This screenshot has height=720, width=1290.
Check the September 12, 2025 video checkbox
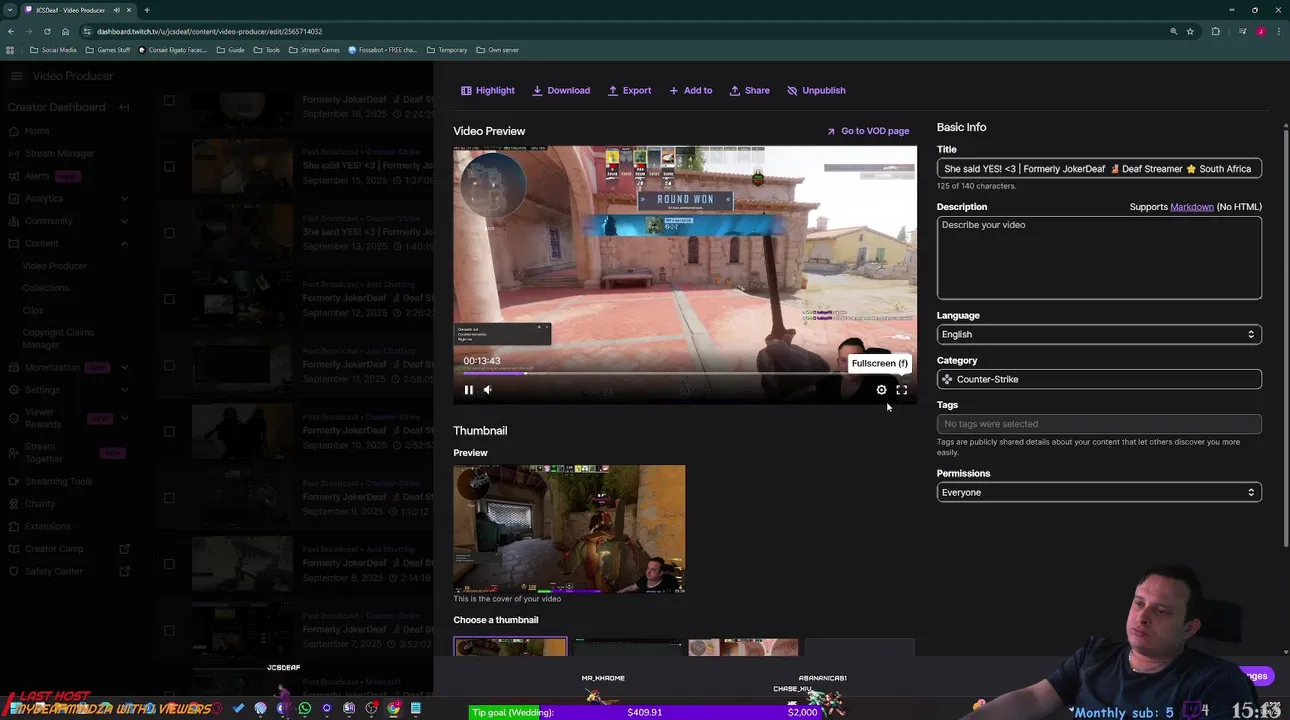pos(169,299)
